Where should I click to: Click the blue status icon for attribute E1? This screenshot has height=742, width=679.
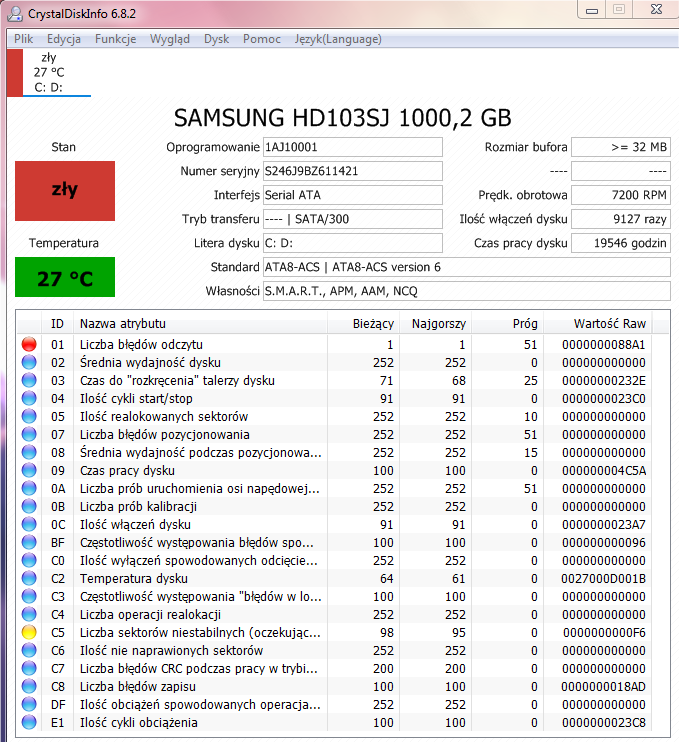pos(29,722)
